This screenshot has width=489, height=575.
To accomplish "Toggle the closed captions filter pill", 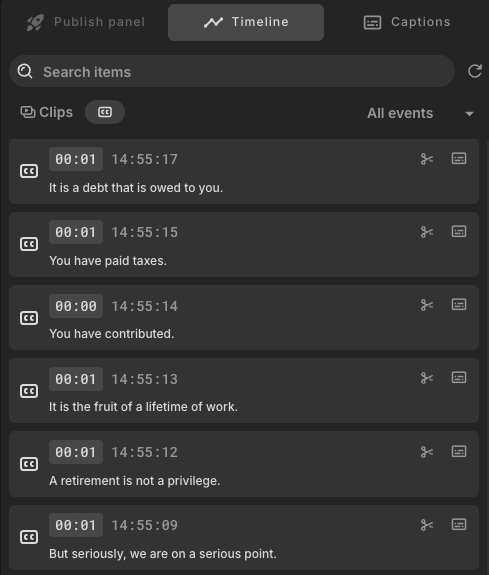I will [x=105, y=112].
